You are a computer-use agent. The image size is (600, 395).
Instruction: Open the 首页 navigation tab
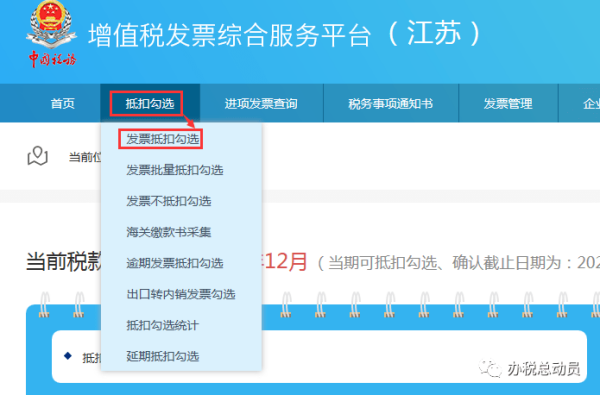pyautogui.click(x=62, y=103)
